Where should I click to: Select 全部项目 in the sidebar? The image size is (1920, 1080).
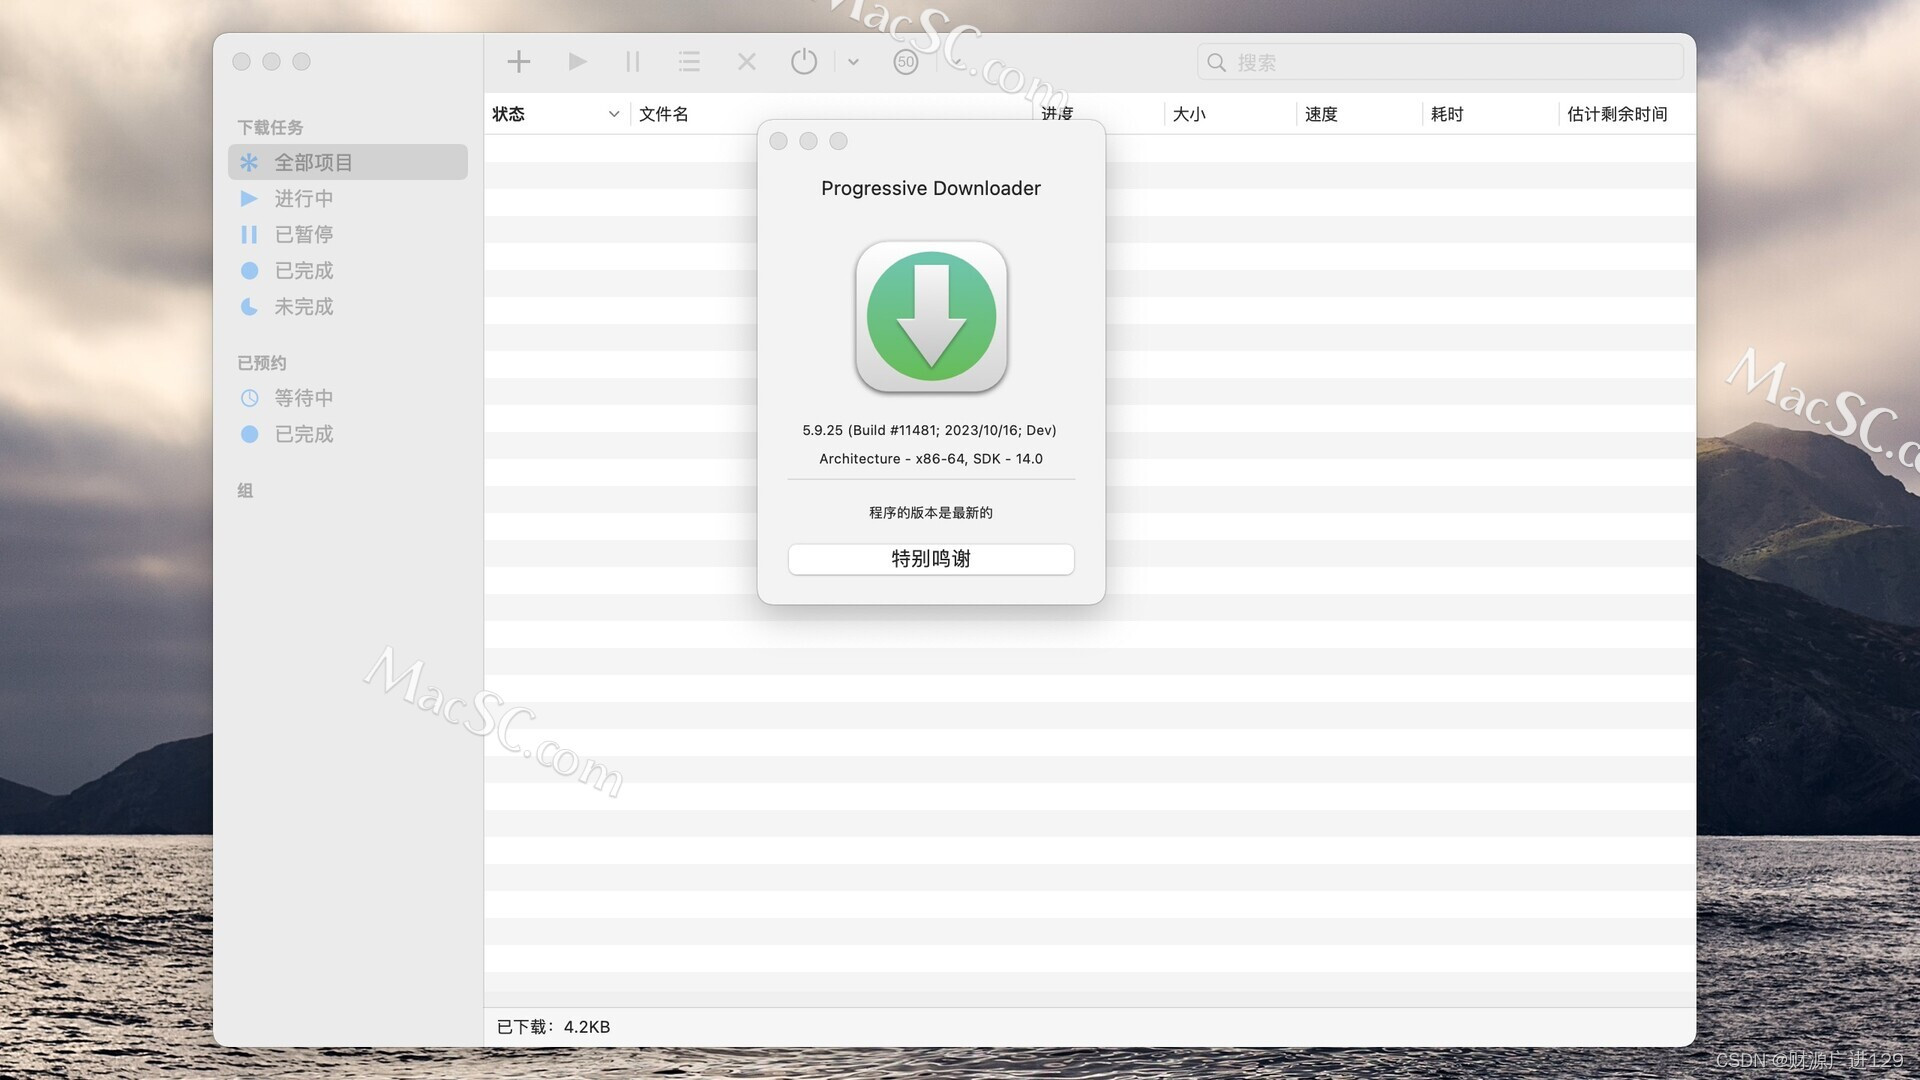[348, 162]
